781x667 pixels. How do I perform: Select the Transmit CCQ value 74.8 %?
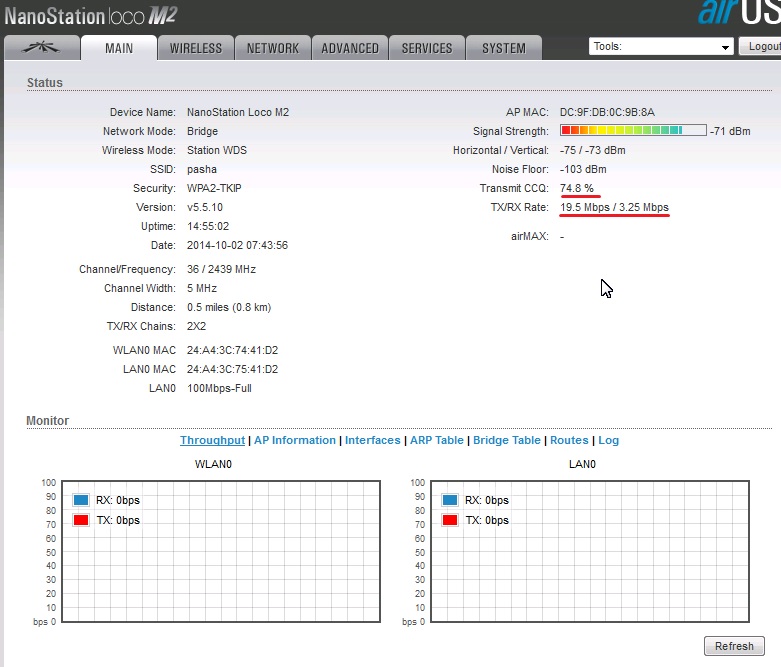click(577, 188)
